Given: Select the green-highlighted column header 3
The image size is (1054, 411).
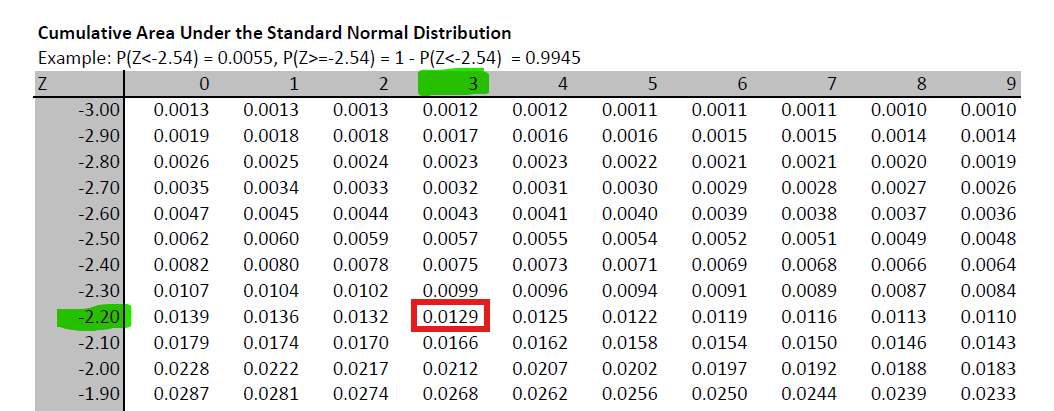Looking at the screenshot, I should click(x=471, y=84).
